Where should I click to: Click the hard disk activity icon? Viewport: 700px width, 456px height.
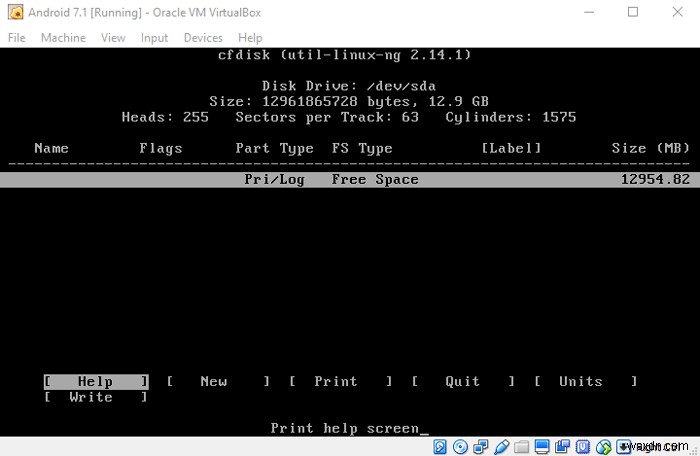pos(440,447)
